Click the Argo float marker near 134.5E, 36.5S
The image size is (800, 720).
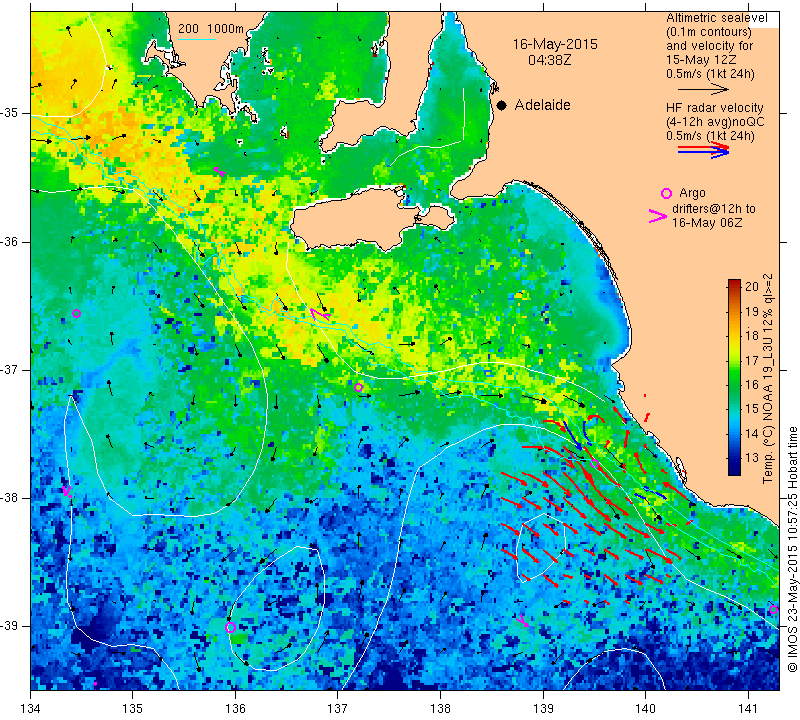[77, 313]
